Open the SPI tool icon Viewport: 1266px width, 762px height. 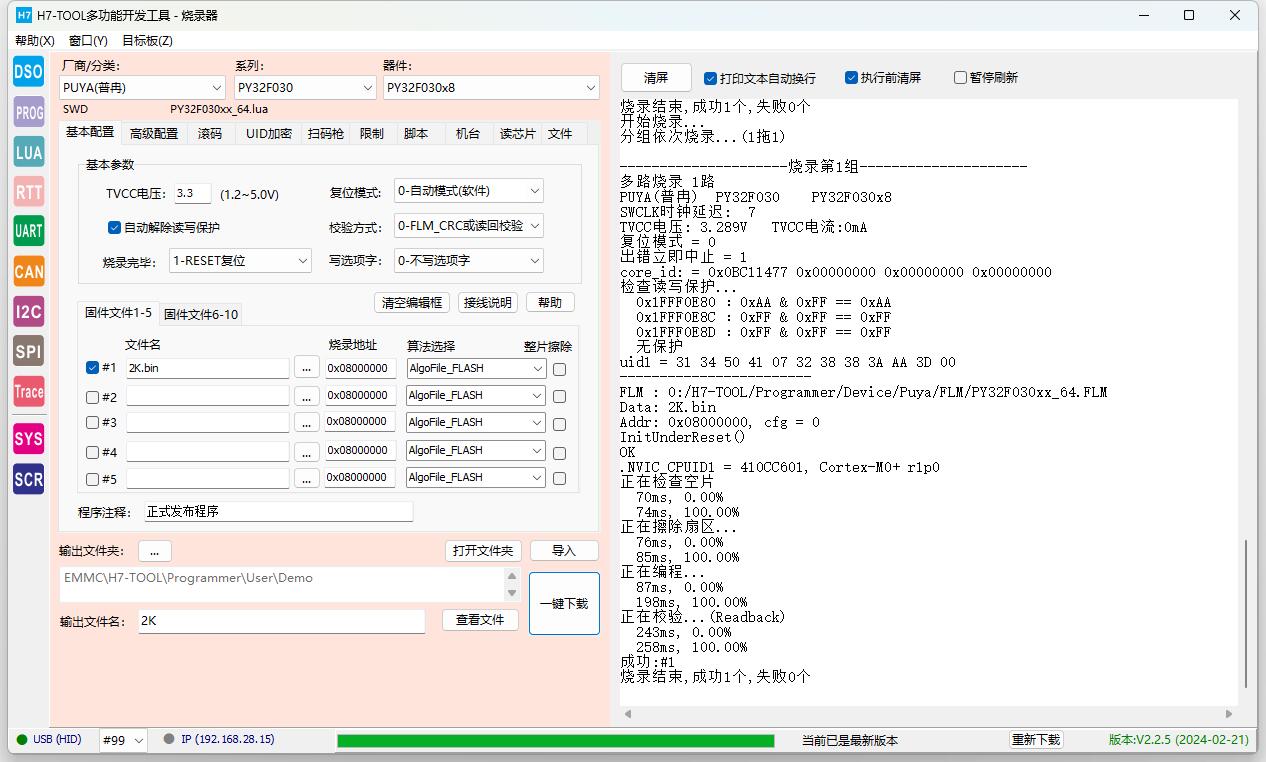click(28, 351)
